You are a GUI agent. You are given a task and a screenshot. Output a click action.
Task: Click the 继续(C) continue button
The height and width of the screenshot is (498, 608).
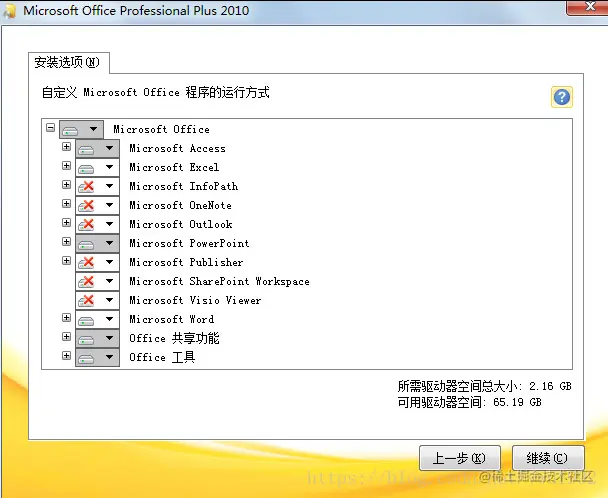(x=548, y=458)
